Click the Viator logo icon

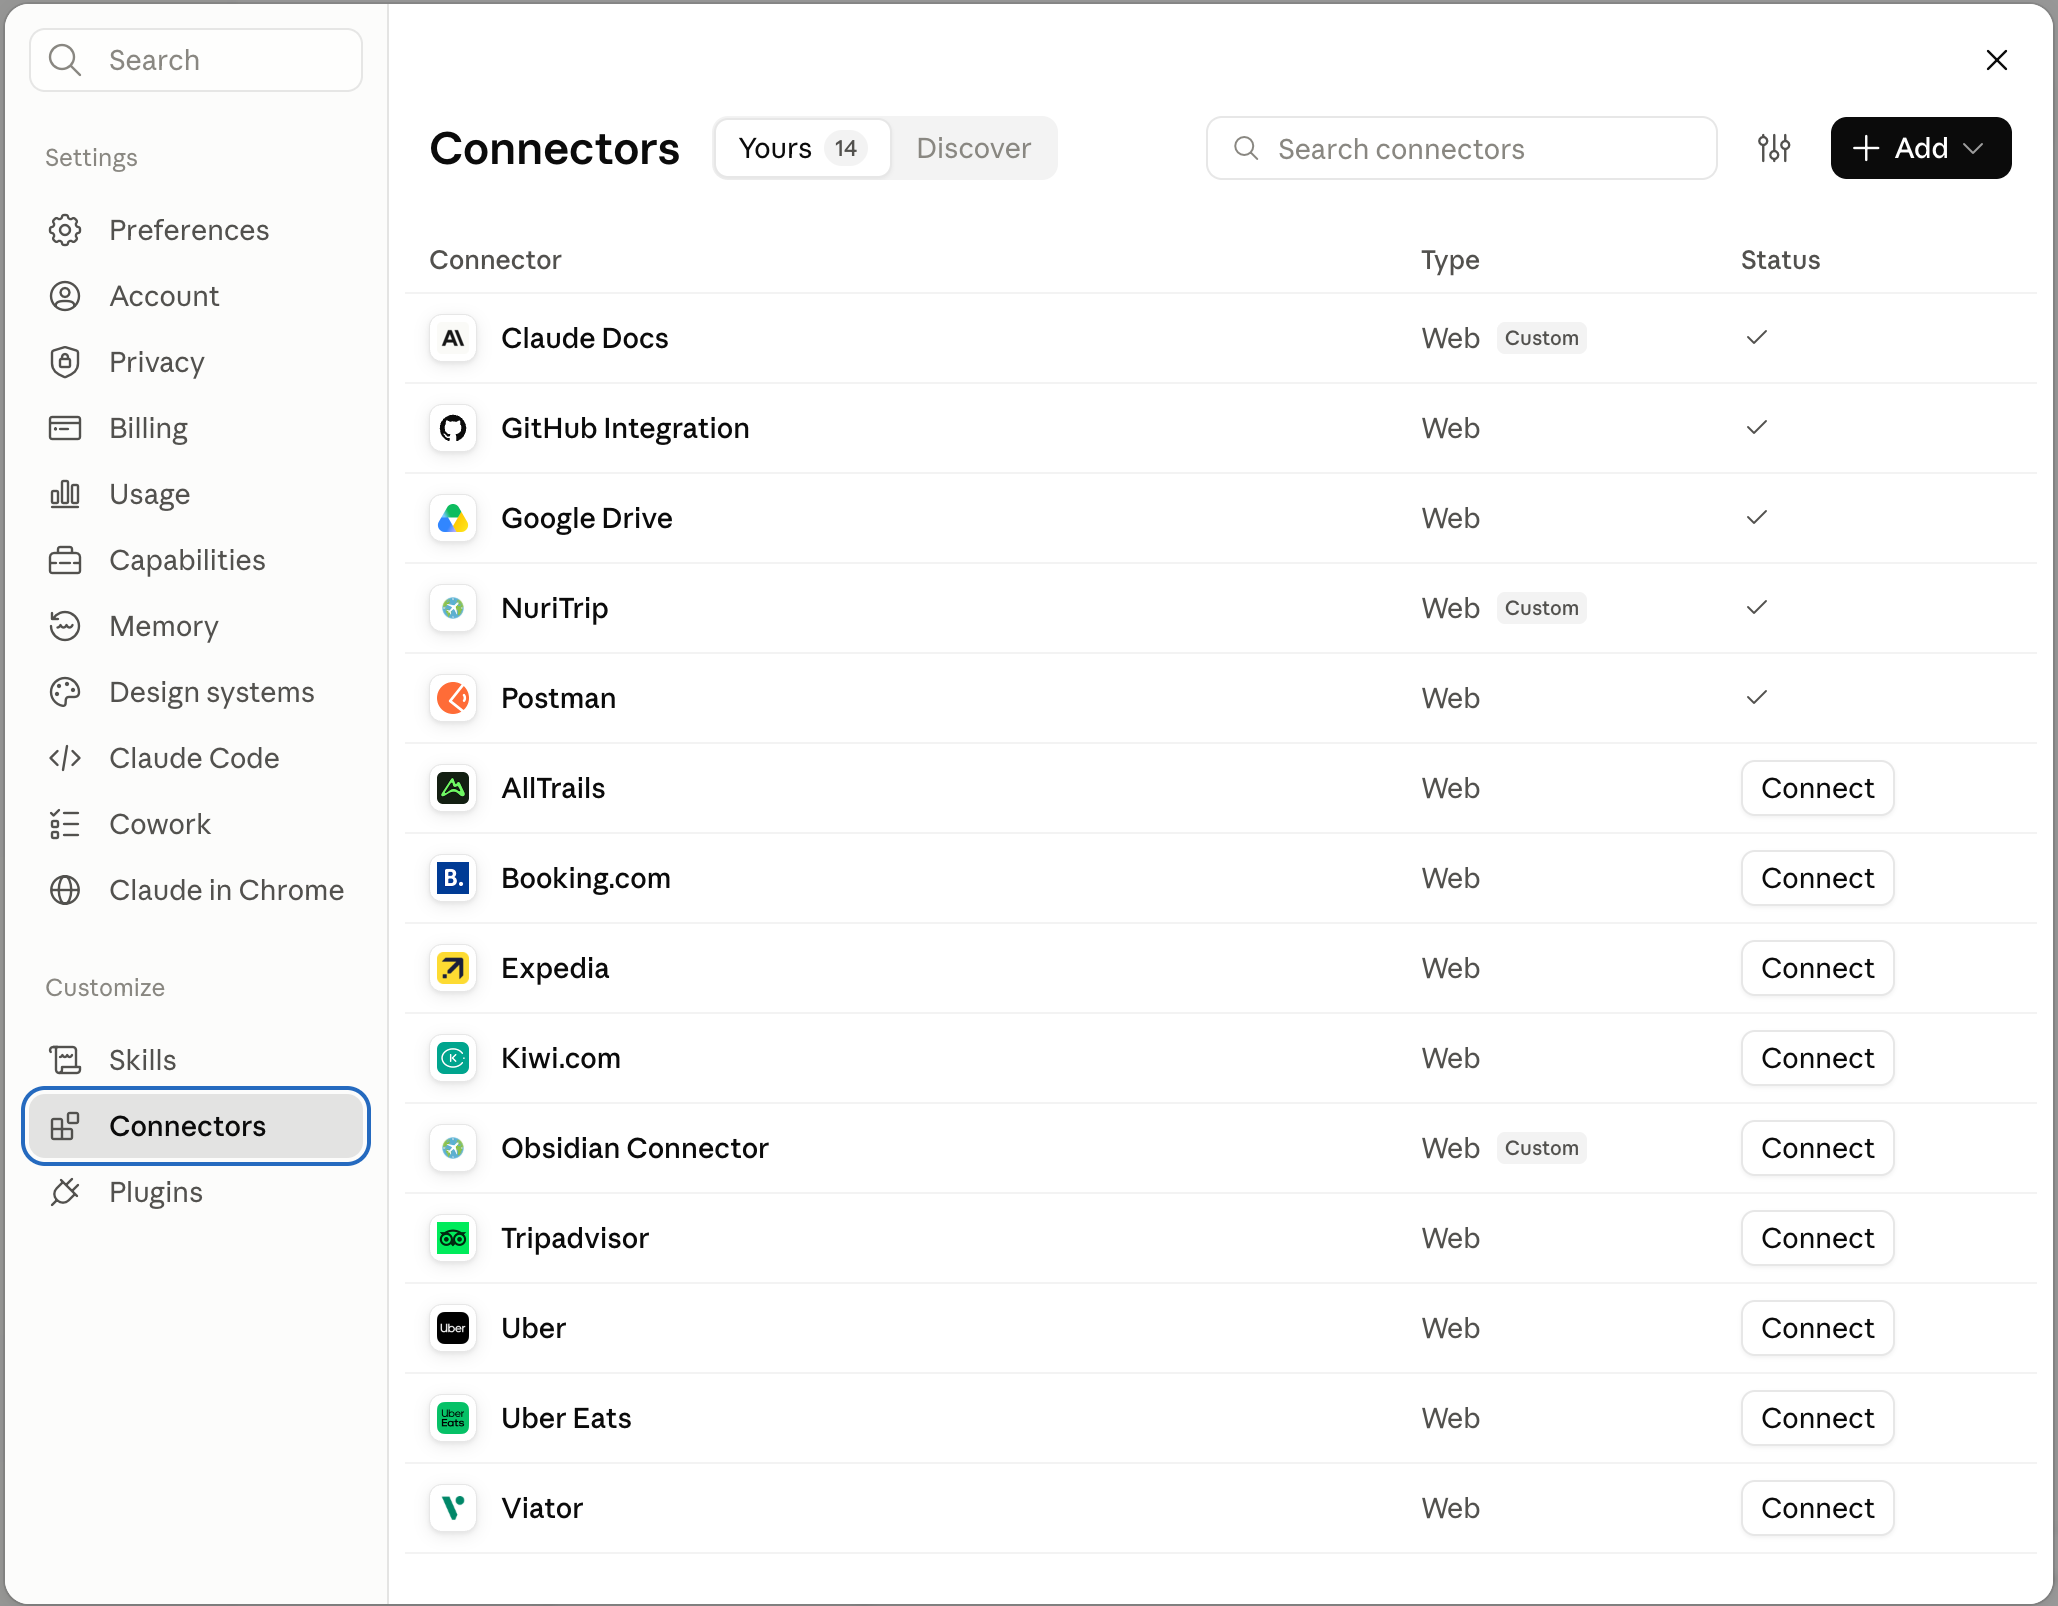coord(453,1508)
